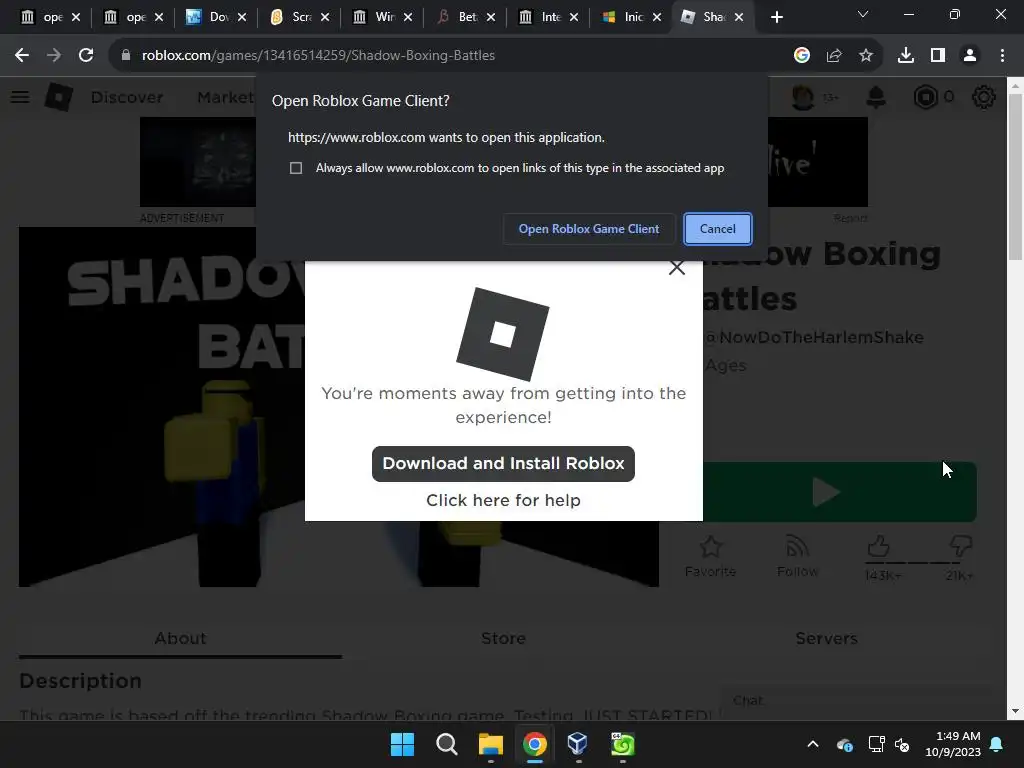Like the game with thumbs up
Screen dimensions: 1024x768
[879, 546]
